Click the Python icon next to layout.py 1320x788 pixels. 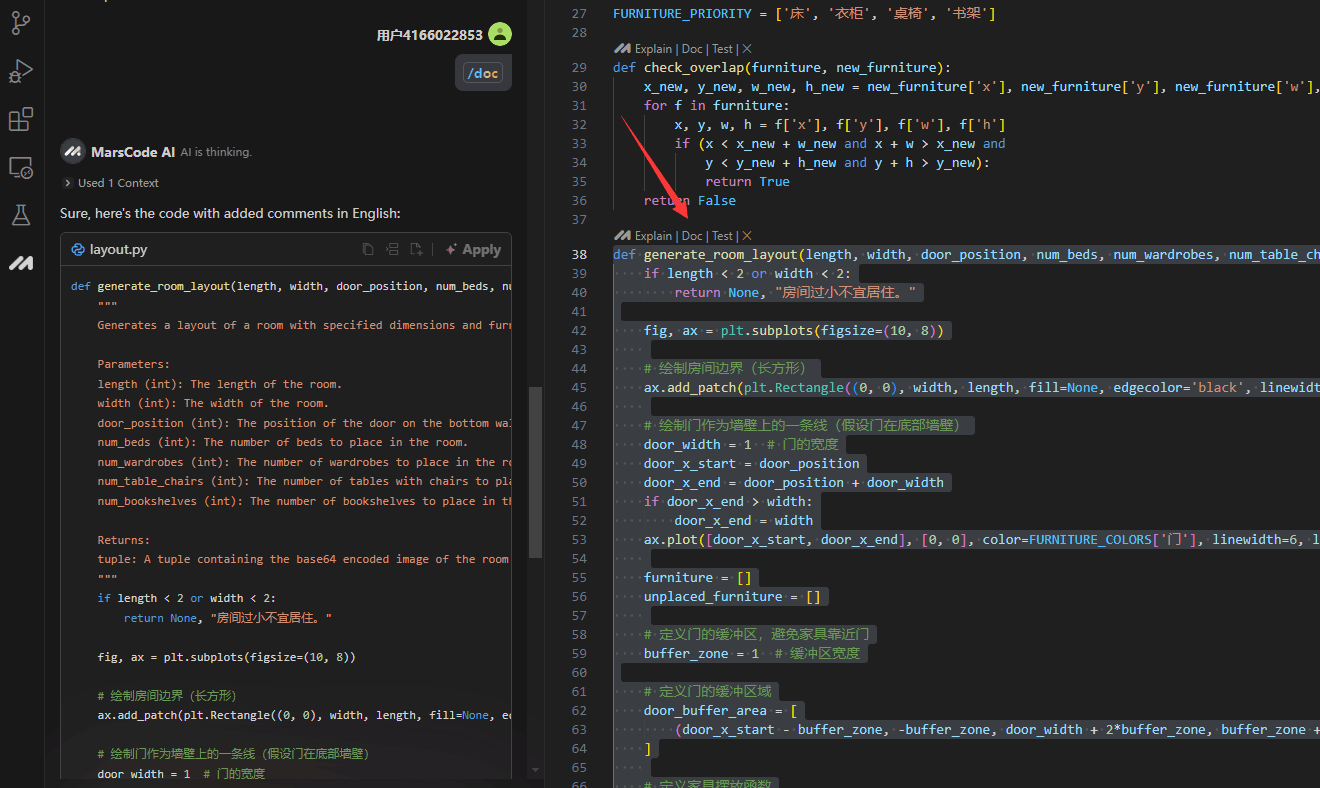(77, 249)
